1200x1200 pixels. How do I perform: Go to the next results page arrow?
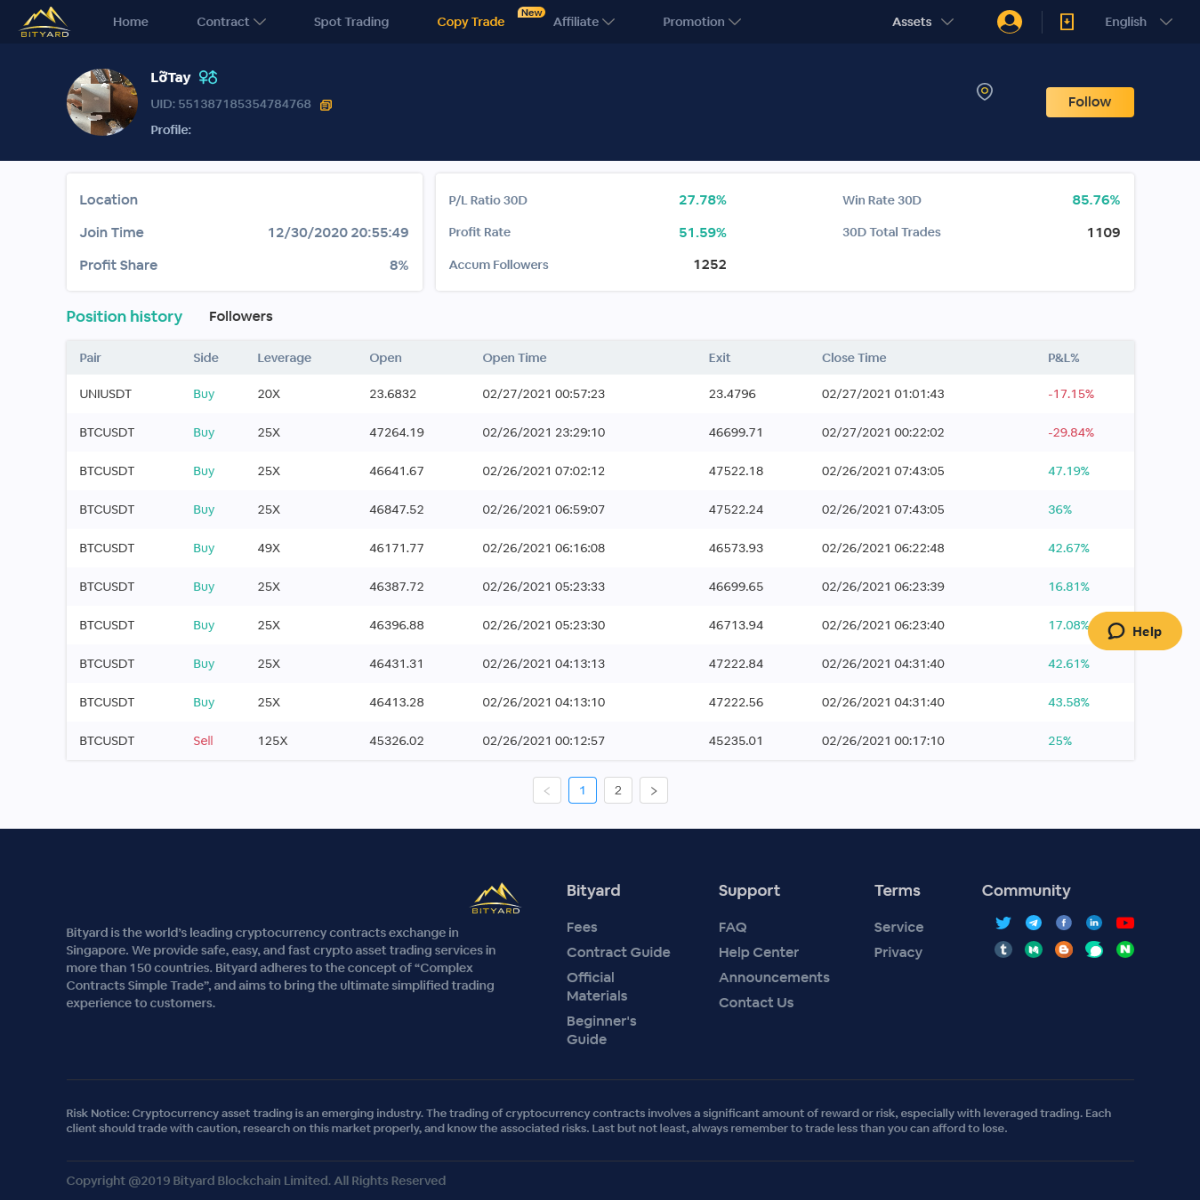point(653,790)
